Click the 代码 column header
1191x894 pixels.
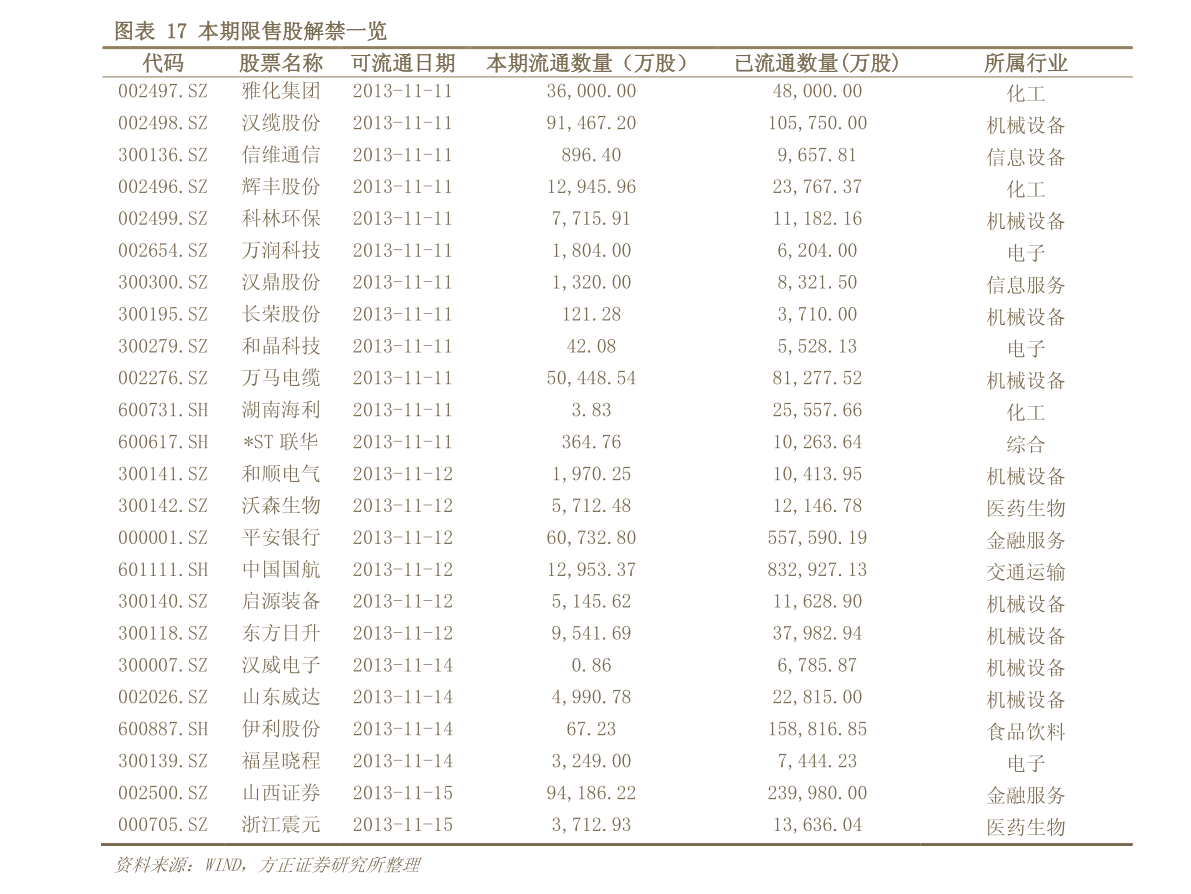click(x=163, y=63)
